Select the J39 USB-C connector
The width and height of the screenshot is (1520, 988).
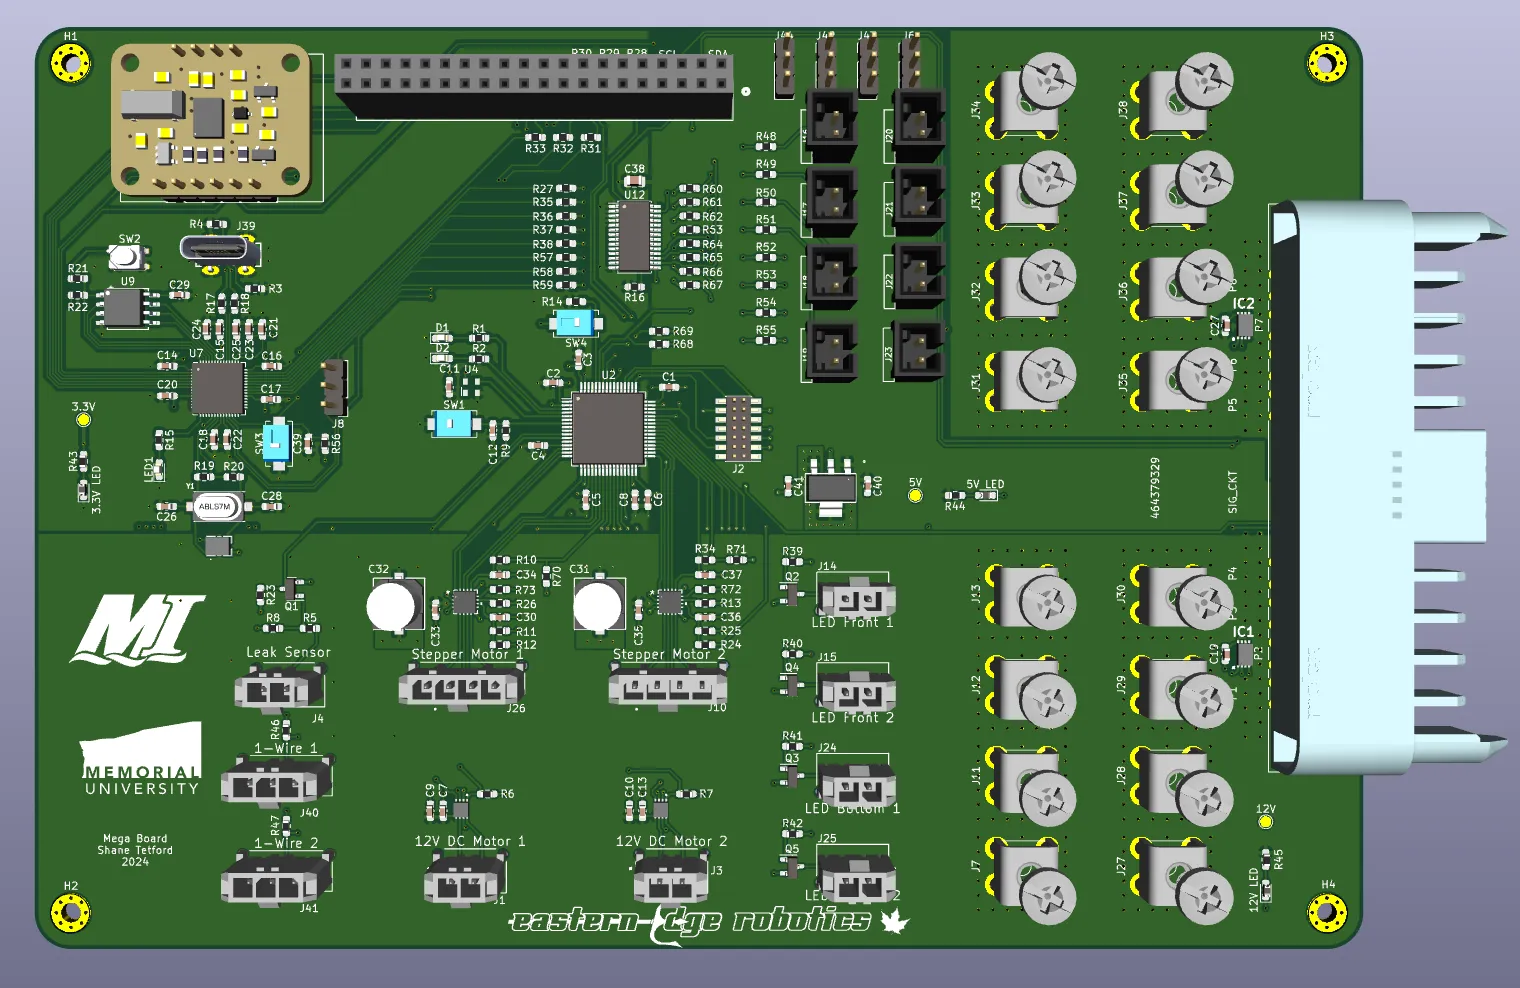218,251
